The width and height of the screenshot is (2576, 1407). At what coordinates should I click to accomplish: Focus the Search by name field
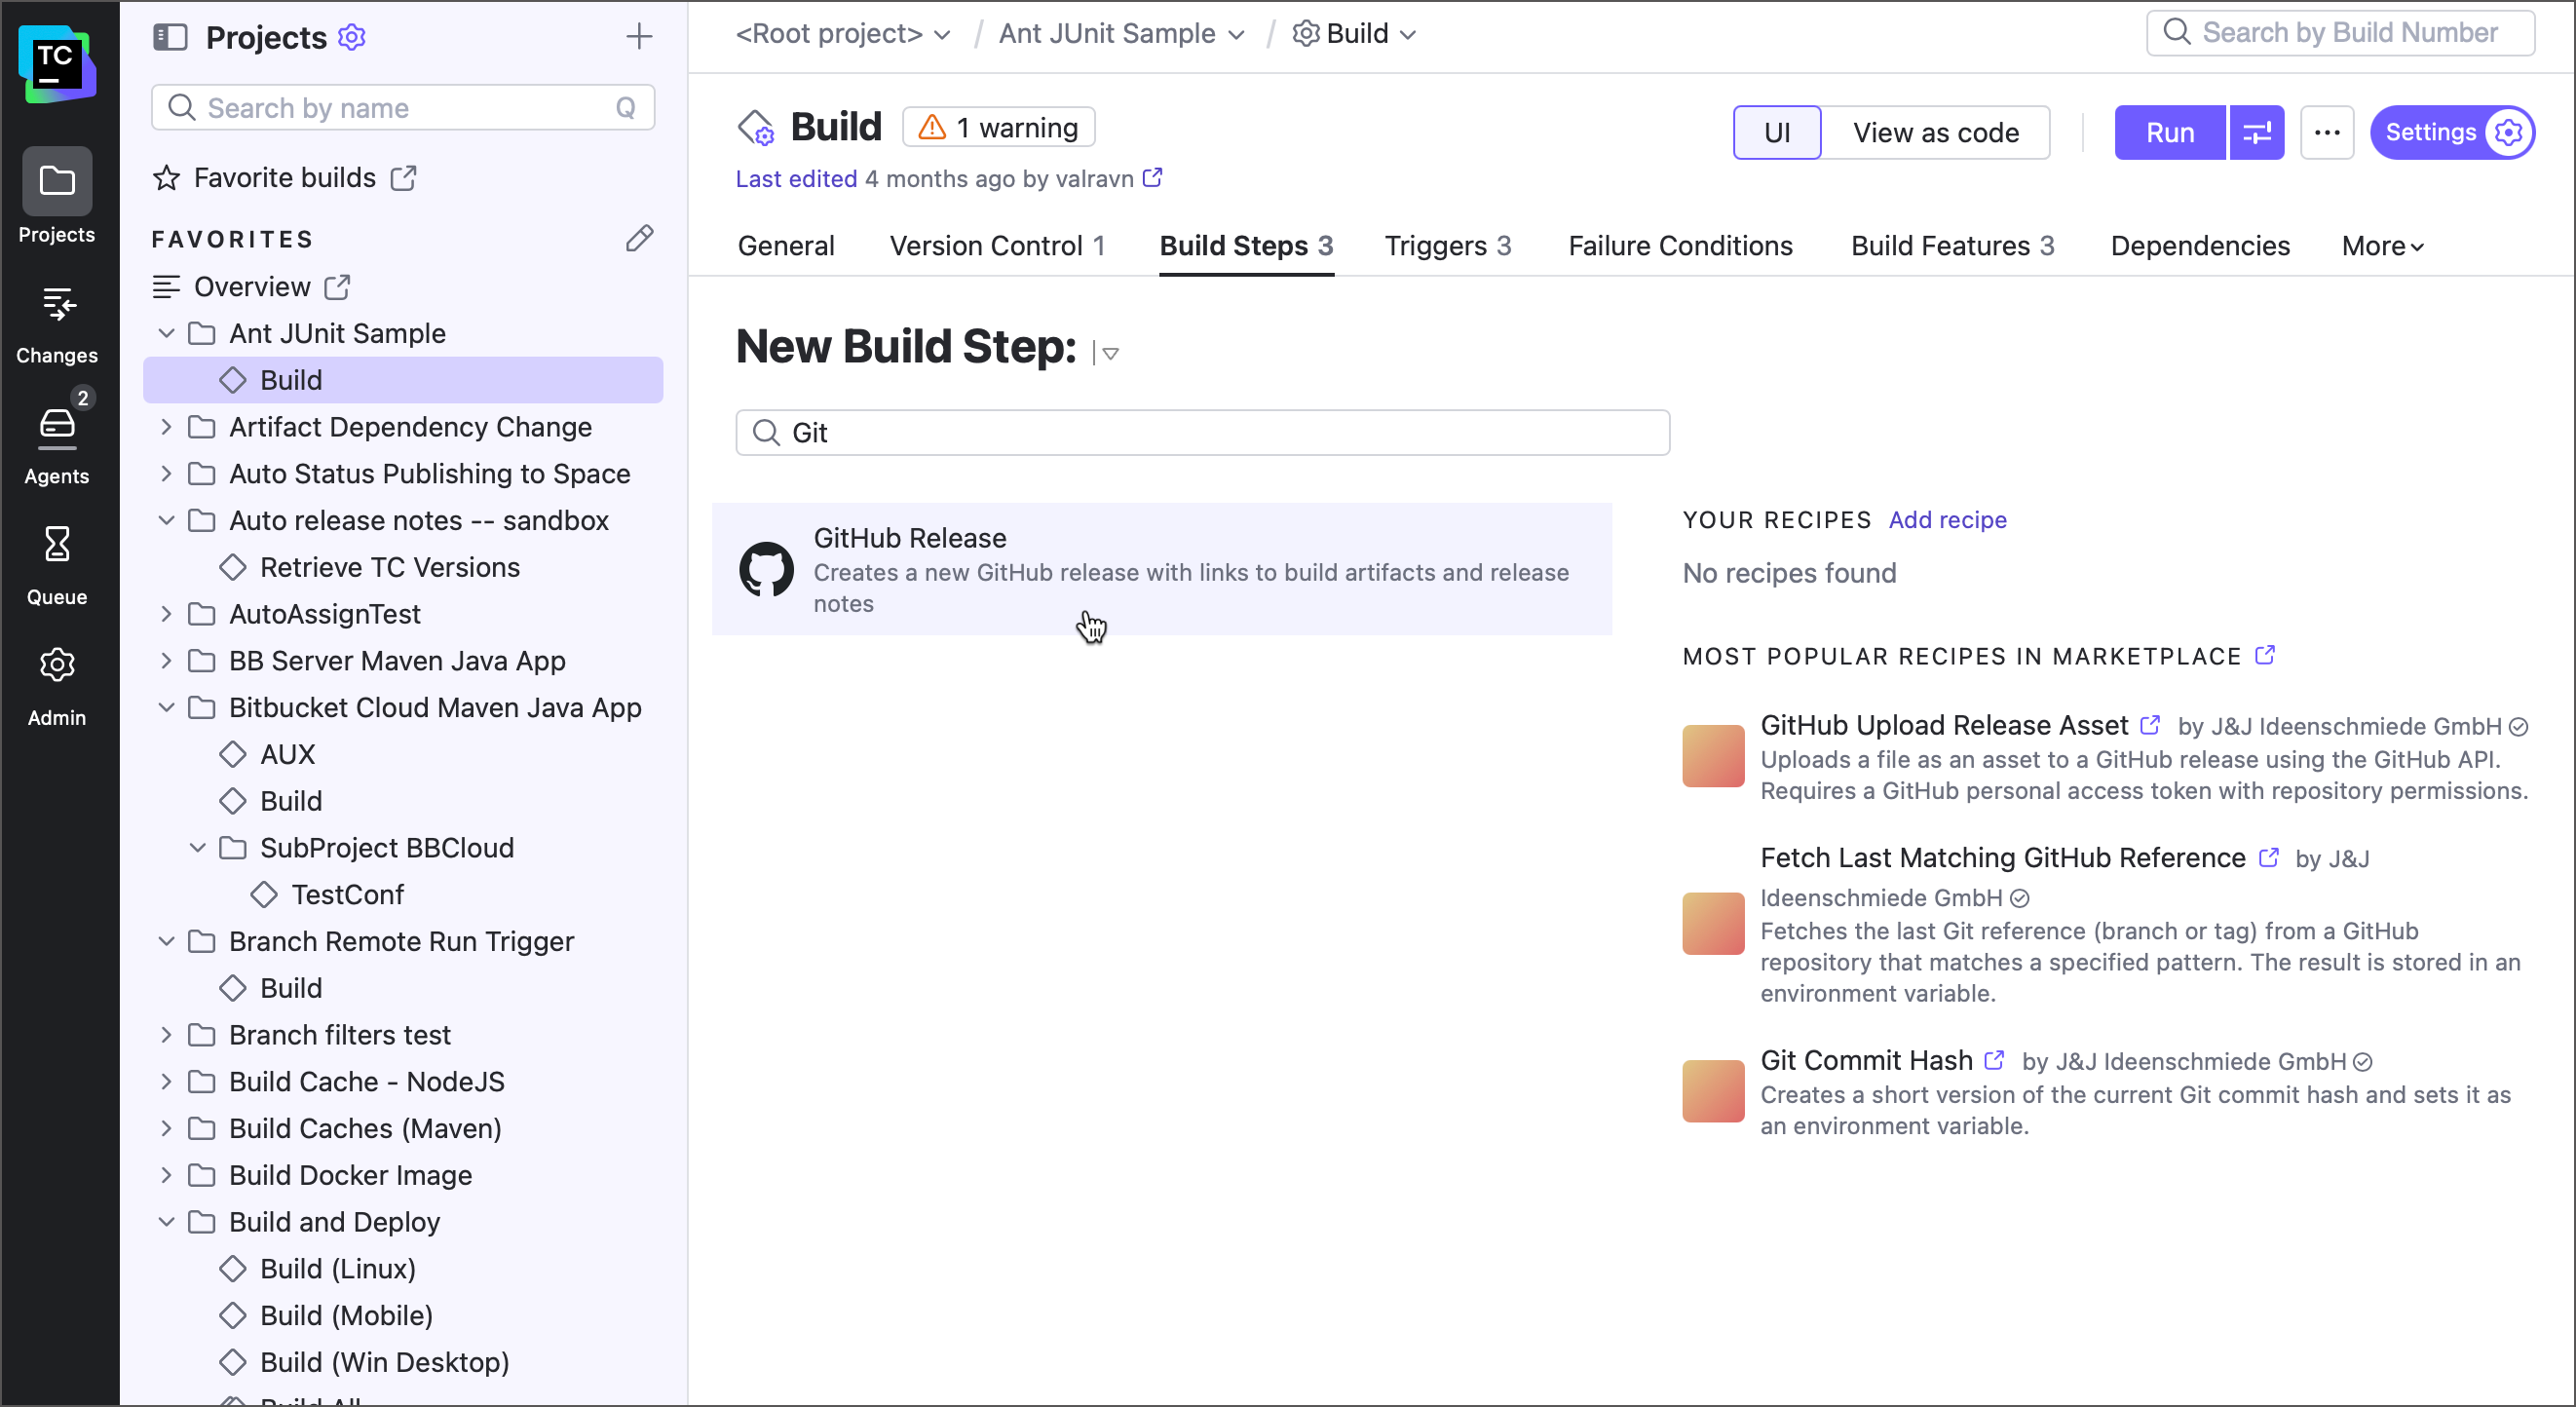tap(403, 107)
